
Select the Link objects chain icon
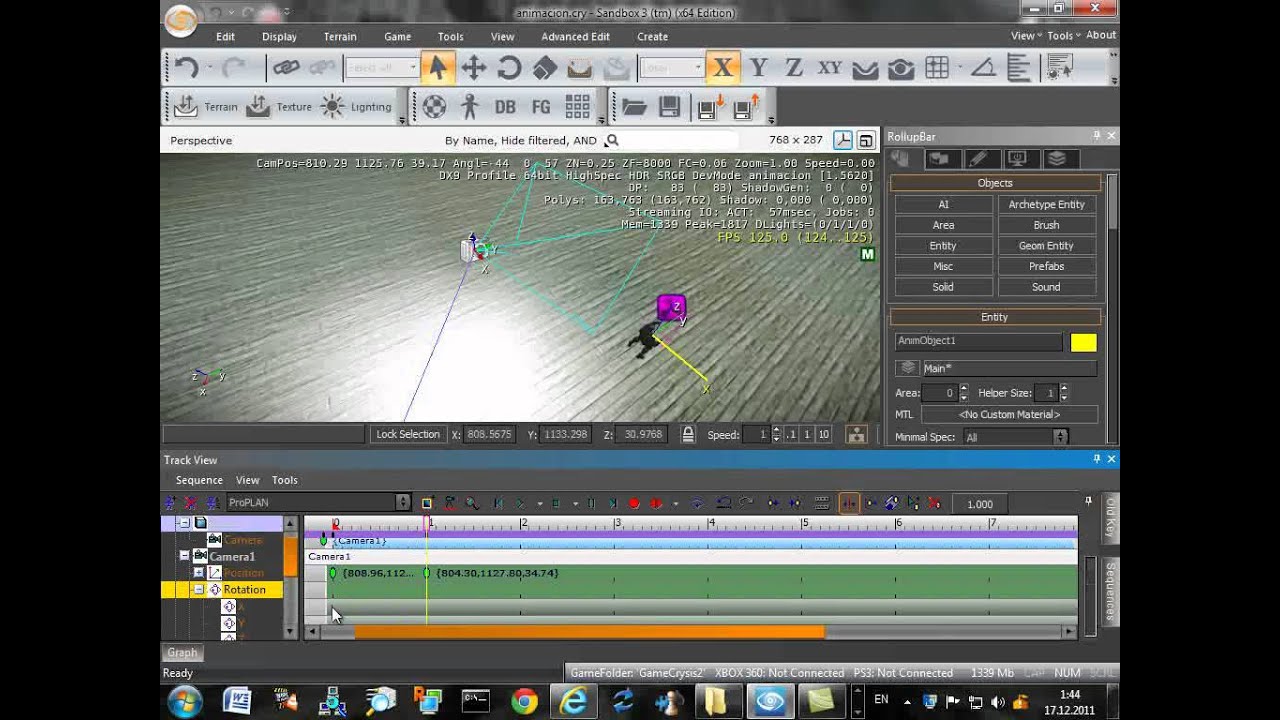(286, 68)
